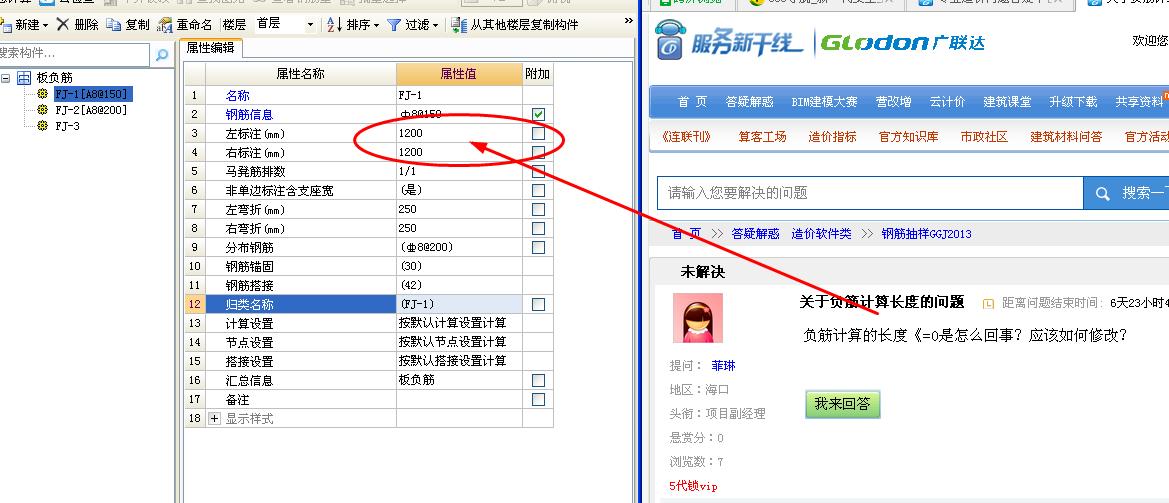Viewport: 1169px width, 503px height.
Task: Click the magnifier beside the 搜索构件 box
Action: coord(162,54)
